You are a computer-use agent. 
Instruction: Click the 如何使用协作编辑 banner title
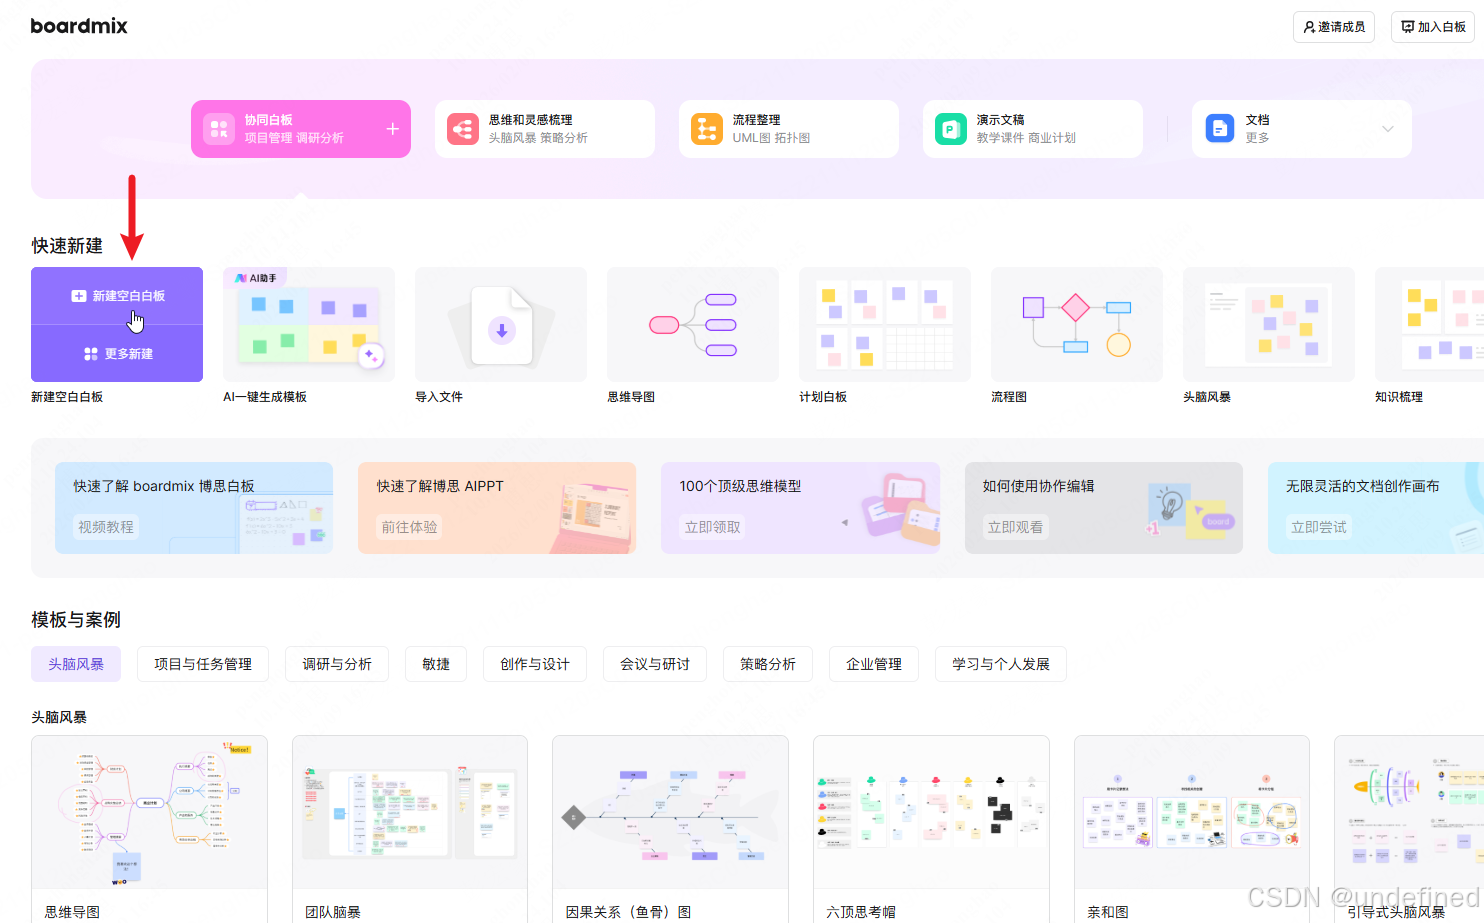point(1038,486)
